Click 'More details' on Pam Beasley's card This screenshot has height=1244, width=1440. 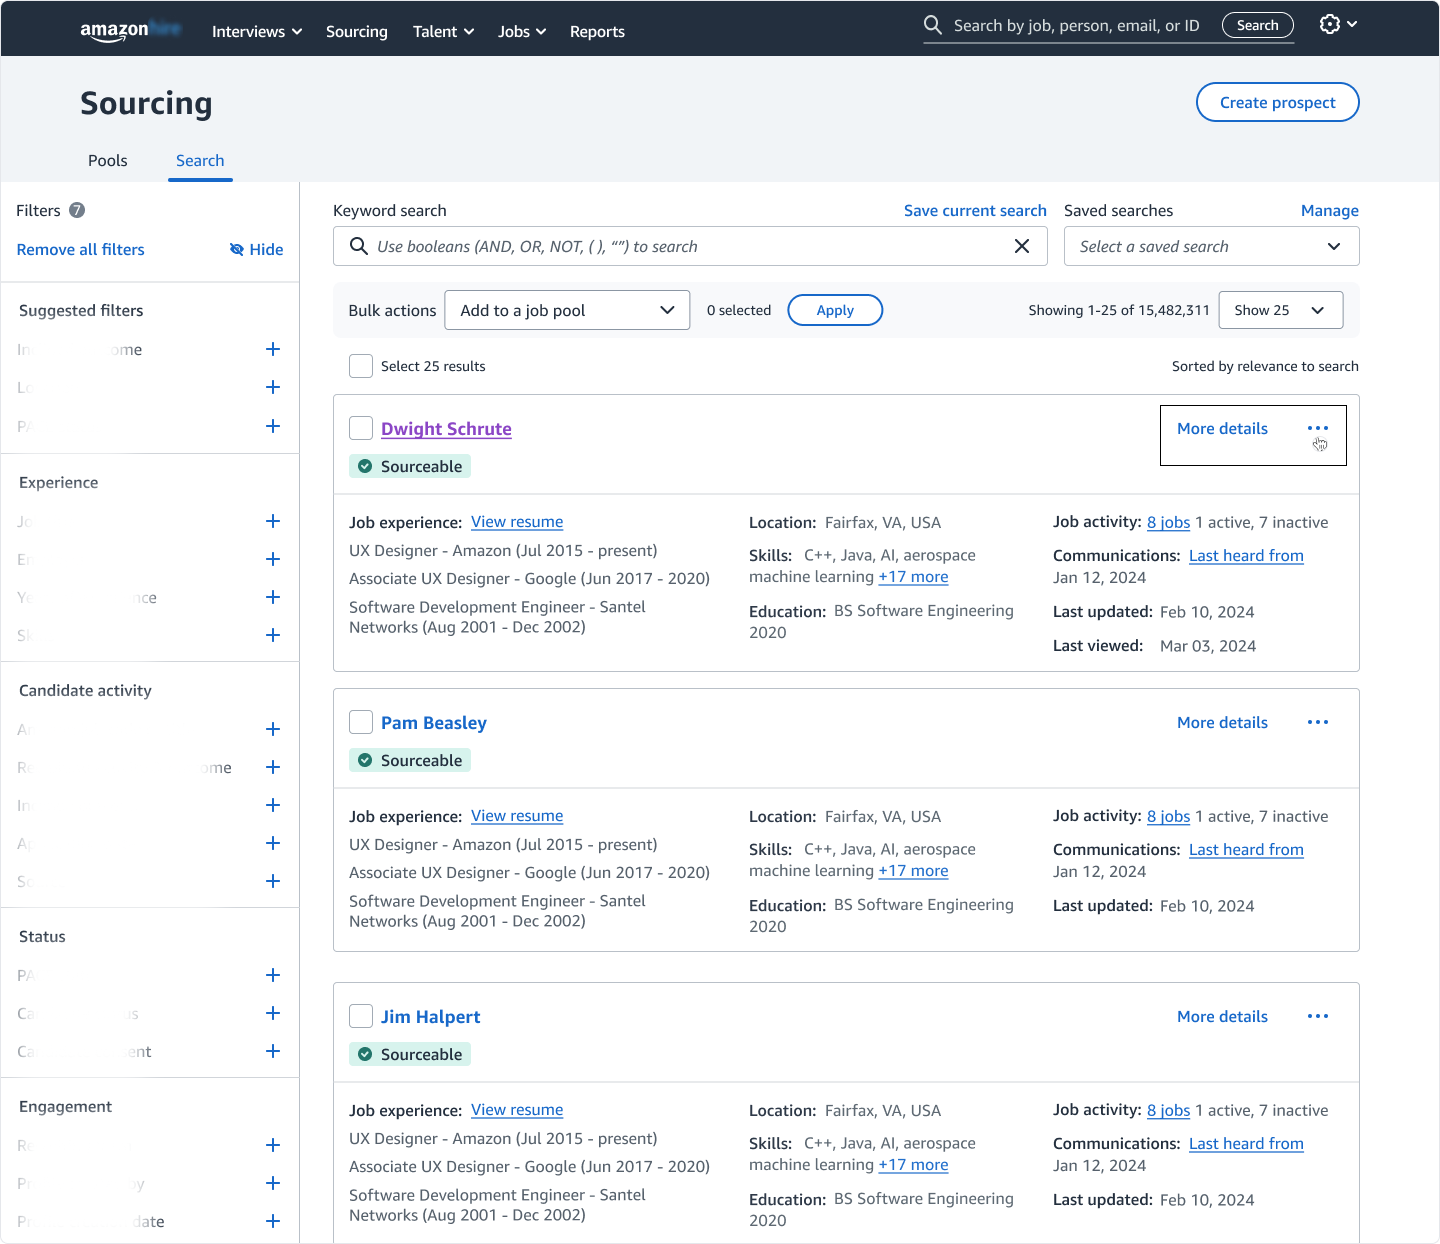[x=1222, y=722]
